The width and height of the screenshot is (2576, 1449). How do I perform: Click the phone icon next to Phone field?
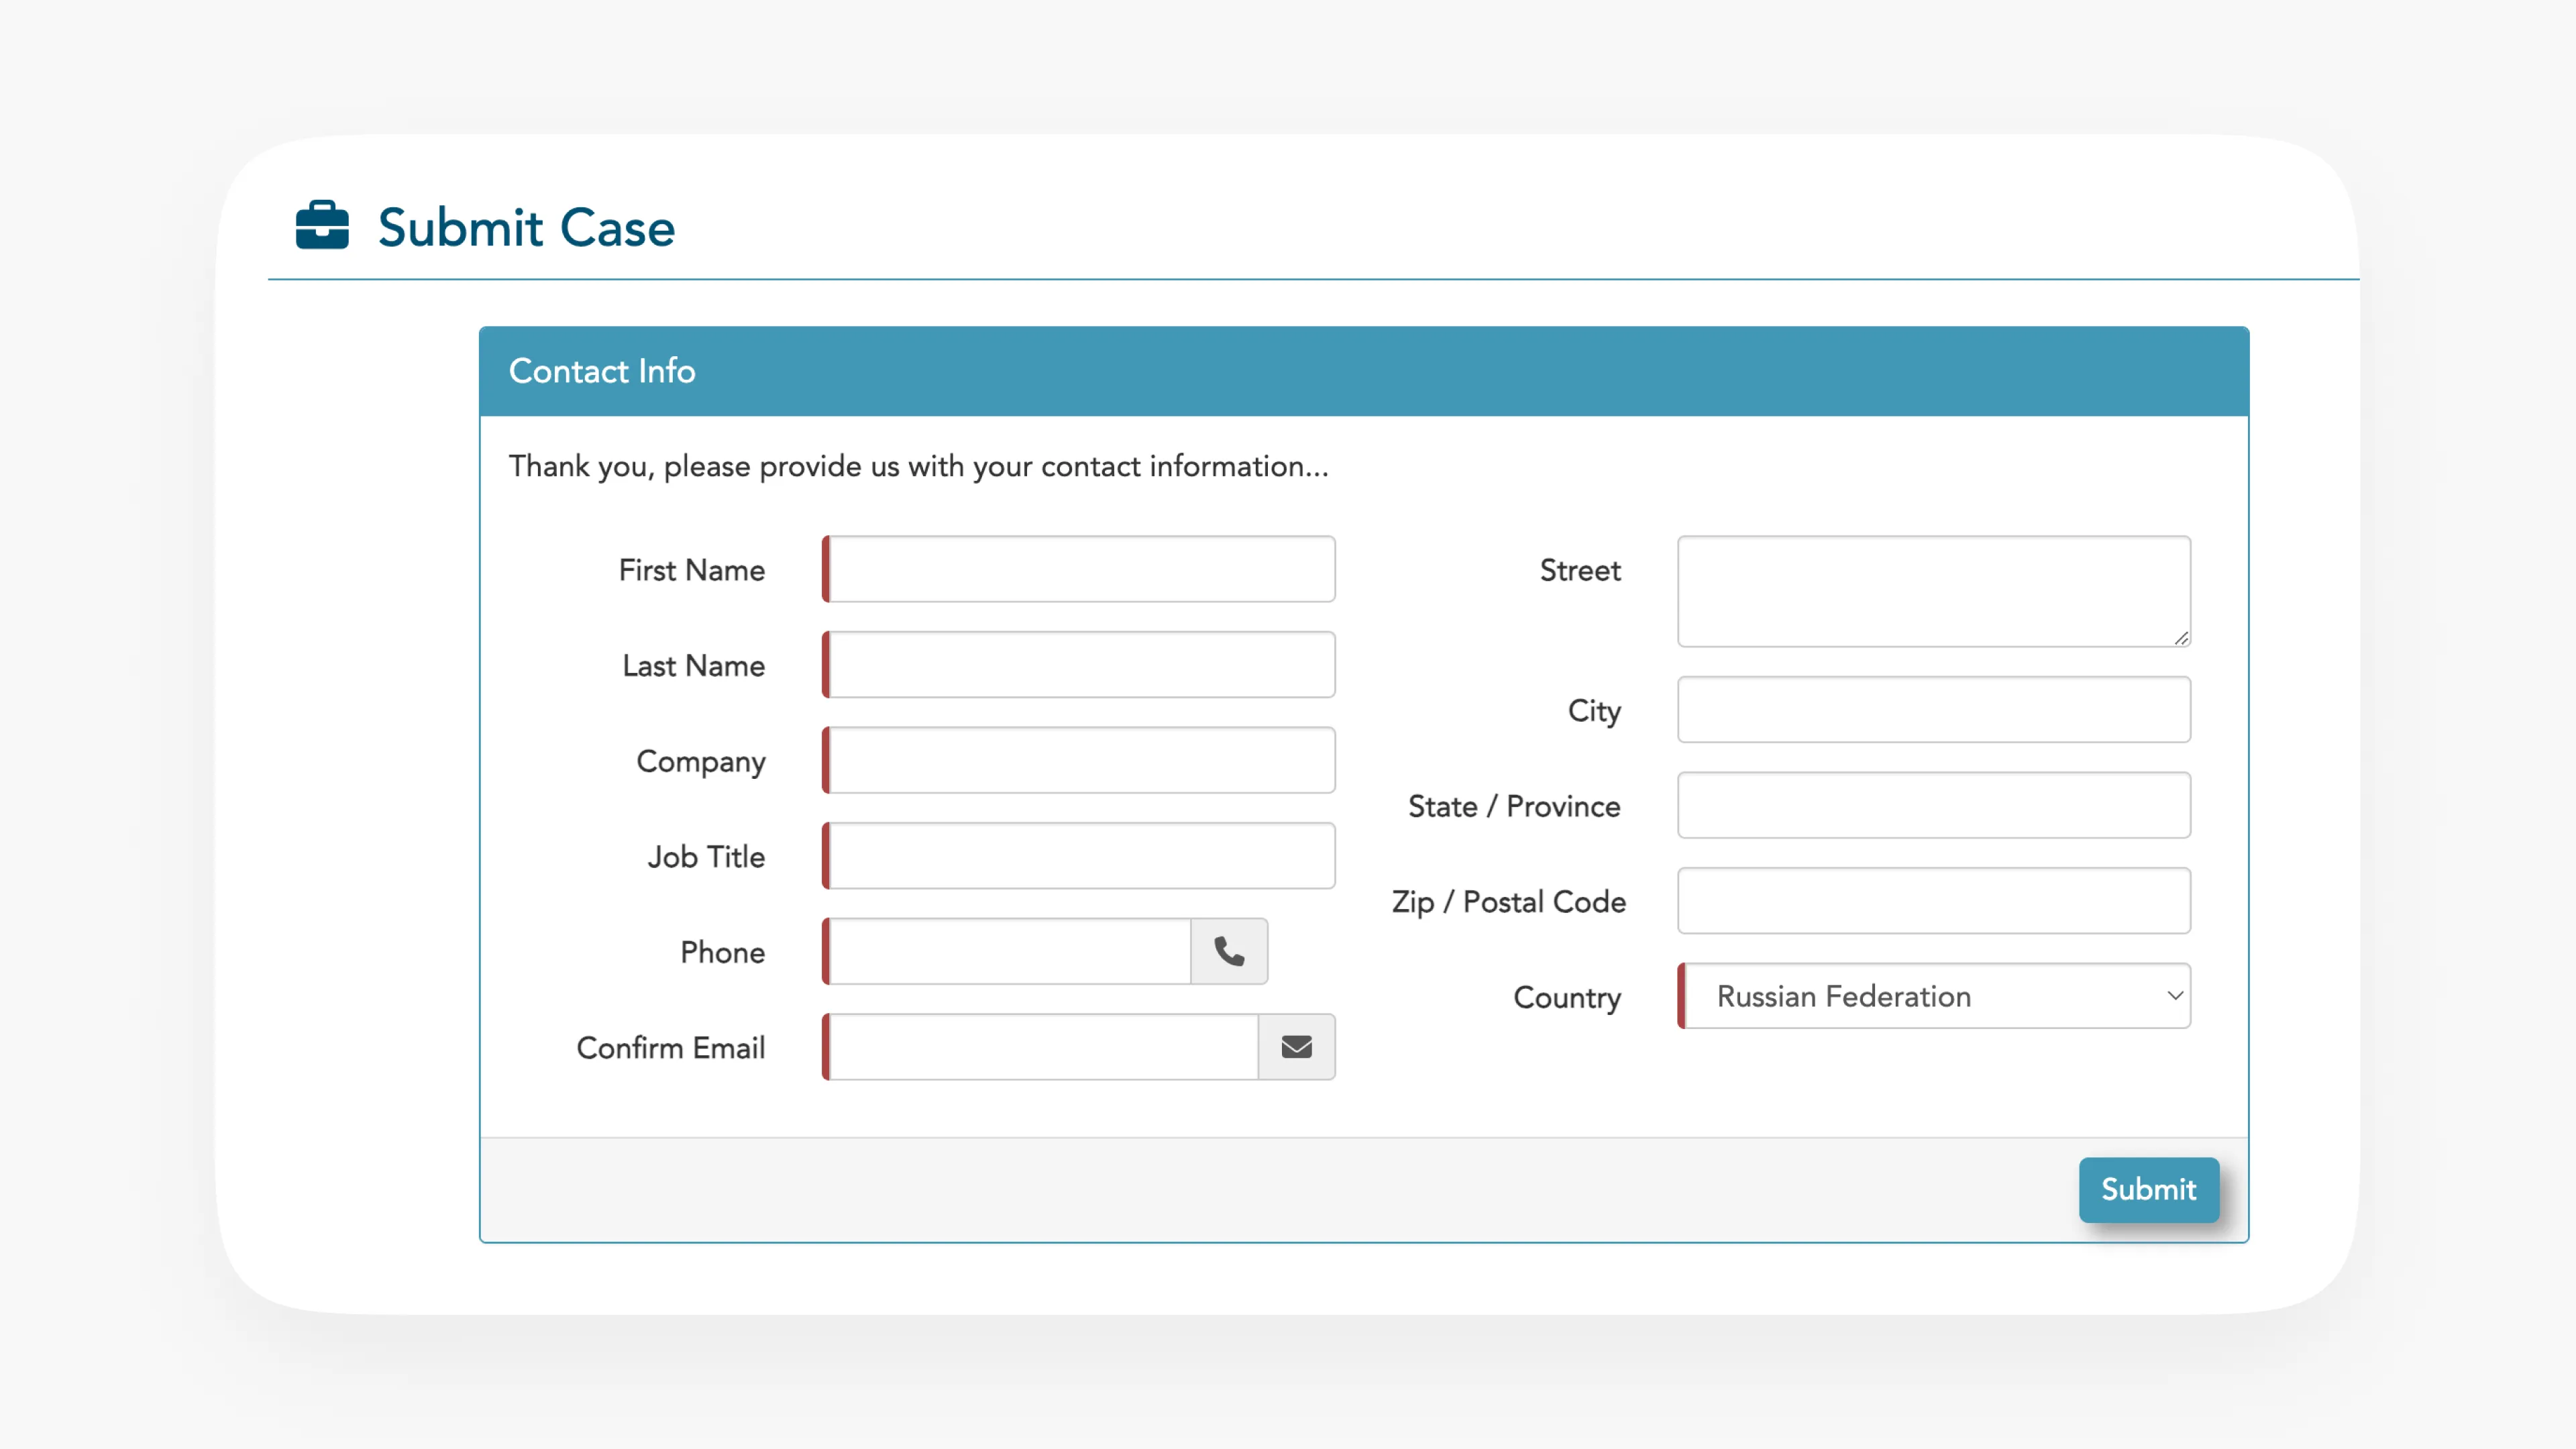pos(1229,951)
